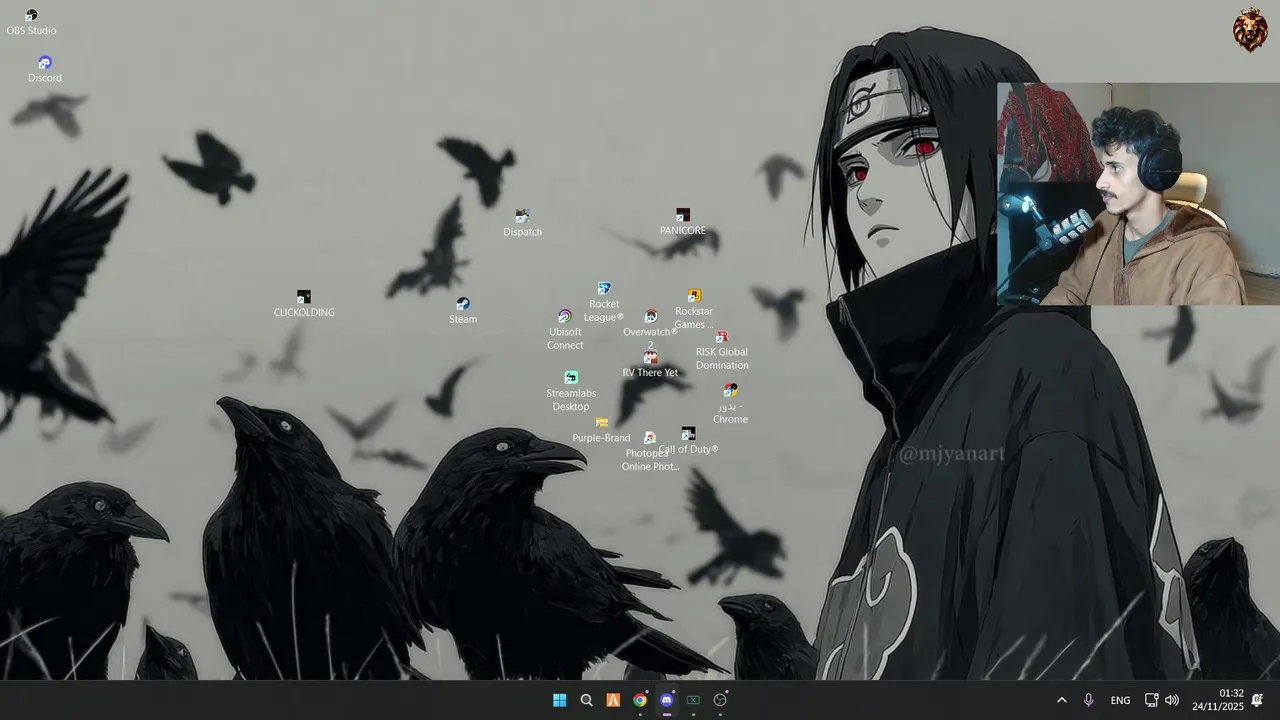Open the notification bell in the tray
1280x720 pixels.
1258,700
